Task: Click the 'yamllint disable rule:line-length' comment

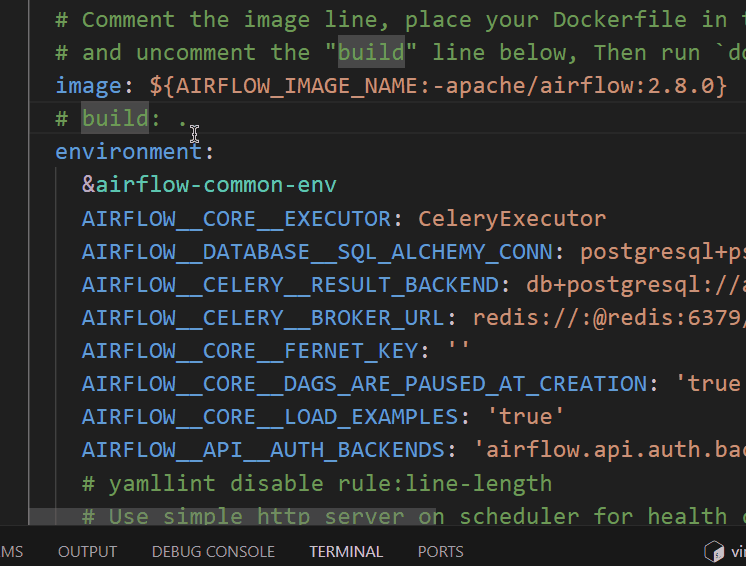Action: tap(317, 483)
